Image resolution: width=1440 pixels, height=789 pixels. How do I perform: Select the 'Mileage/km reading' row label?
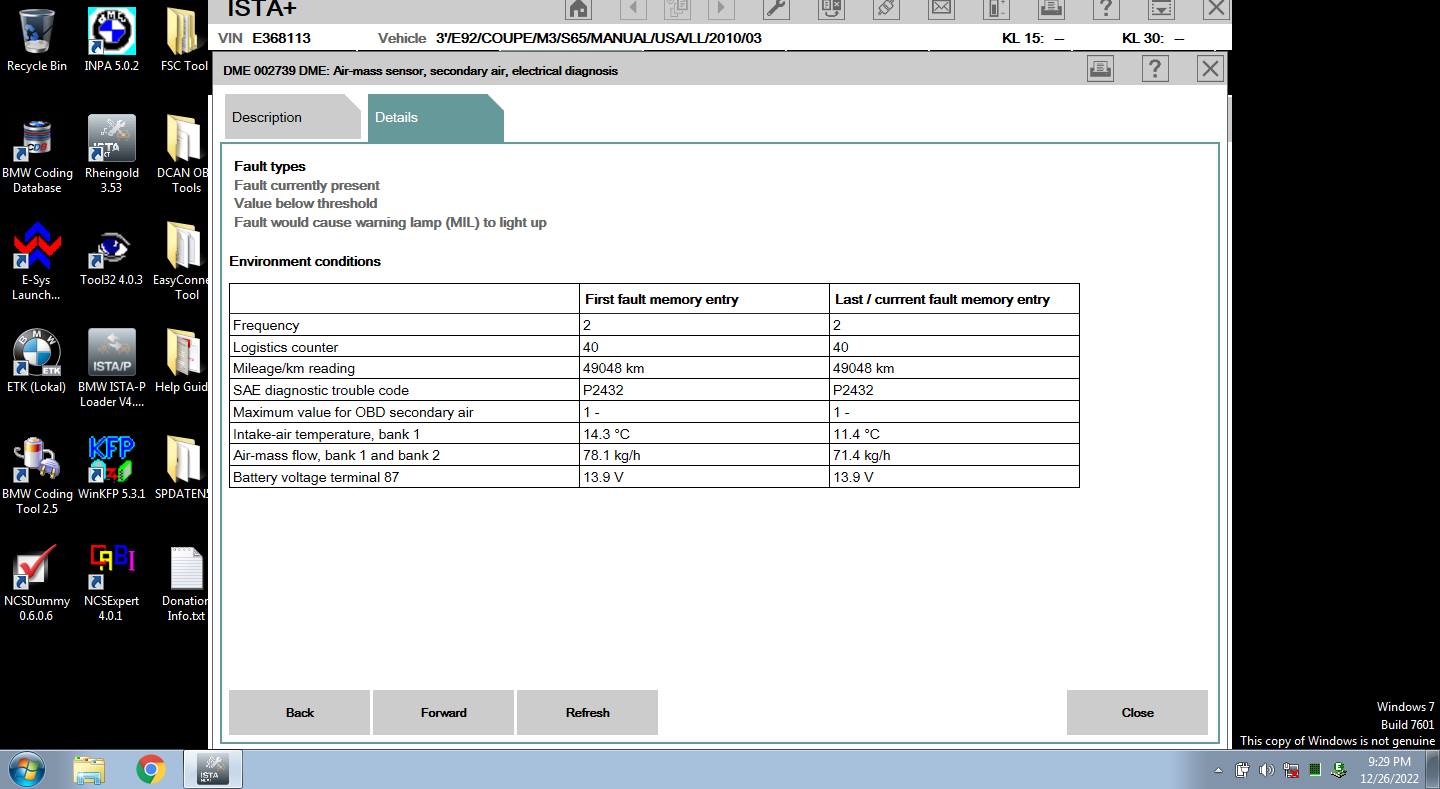(x=294, y=368)
